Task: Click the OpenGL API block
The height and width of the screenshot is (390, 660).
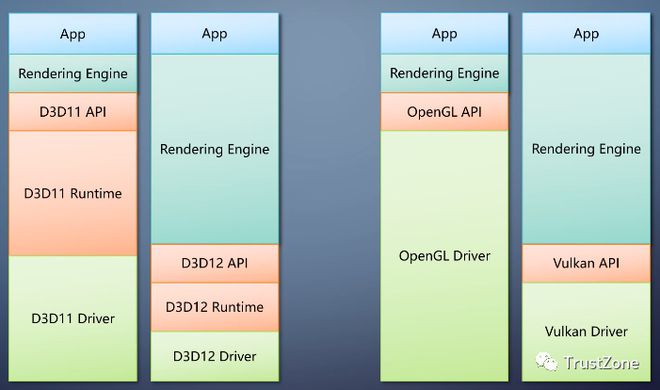Action: 444,112
